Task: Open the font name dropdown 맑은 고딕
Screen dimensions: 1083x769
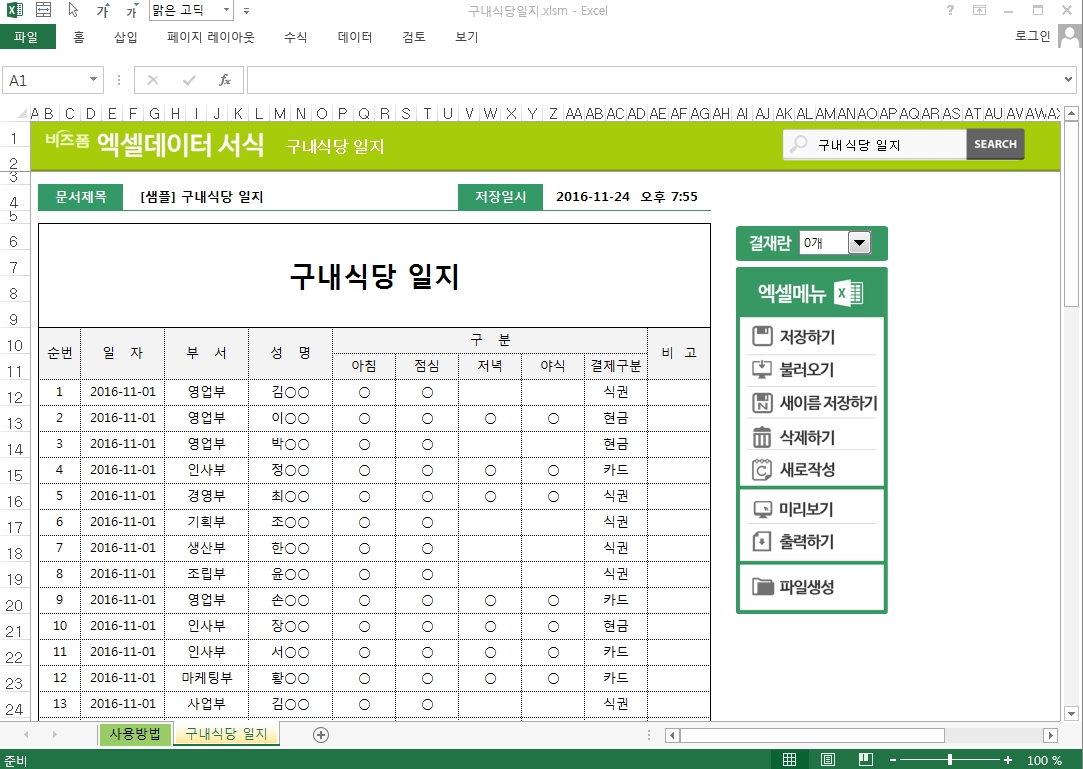Action: coord(227,10)
